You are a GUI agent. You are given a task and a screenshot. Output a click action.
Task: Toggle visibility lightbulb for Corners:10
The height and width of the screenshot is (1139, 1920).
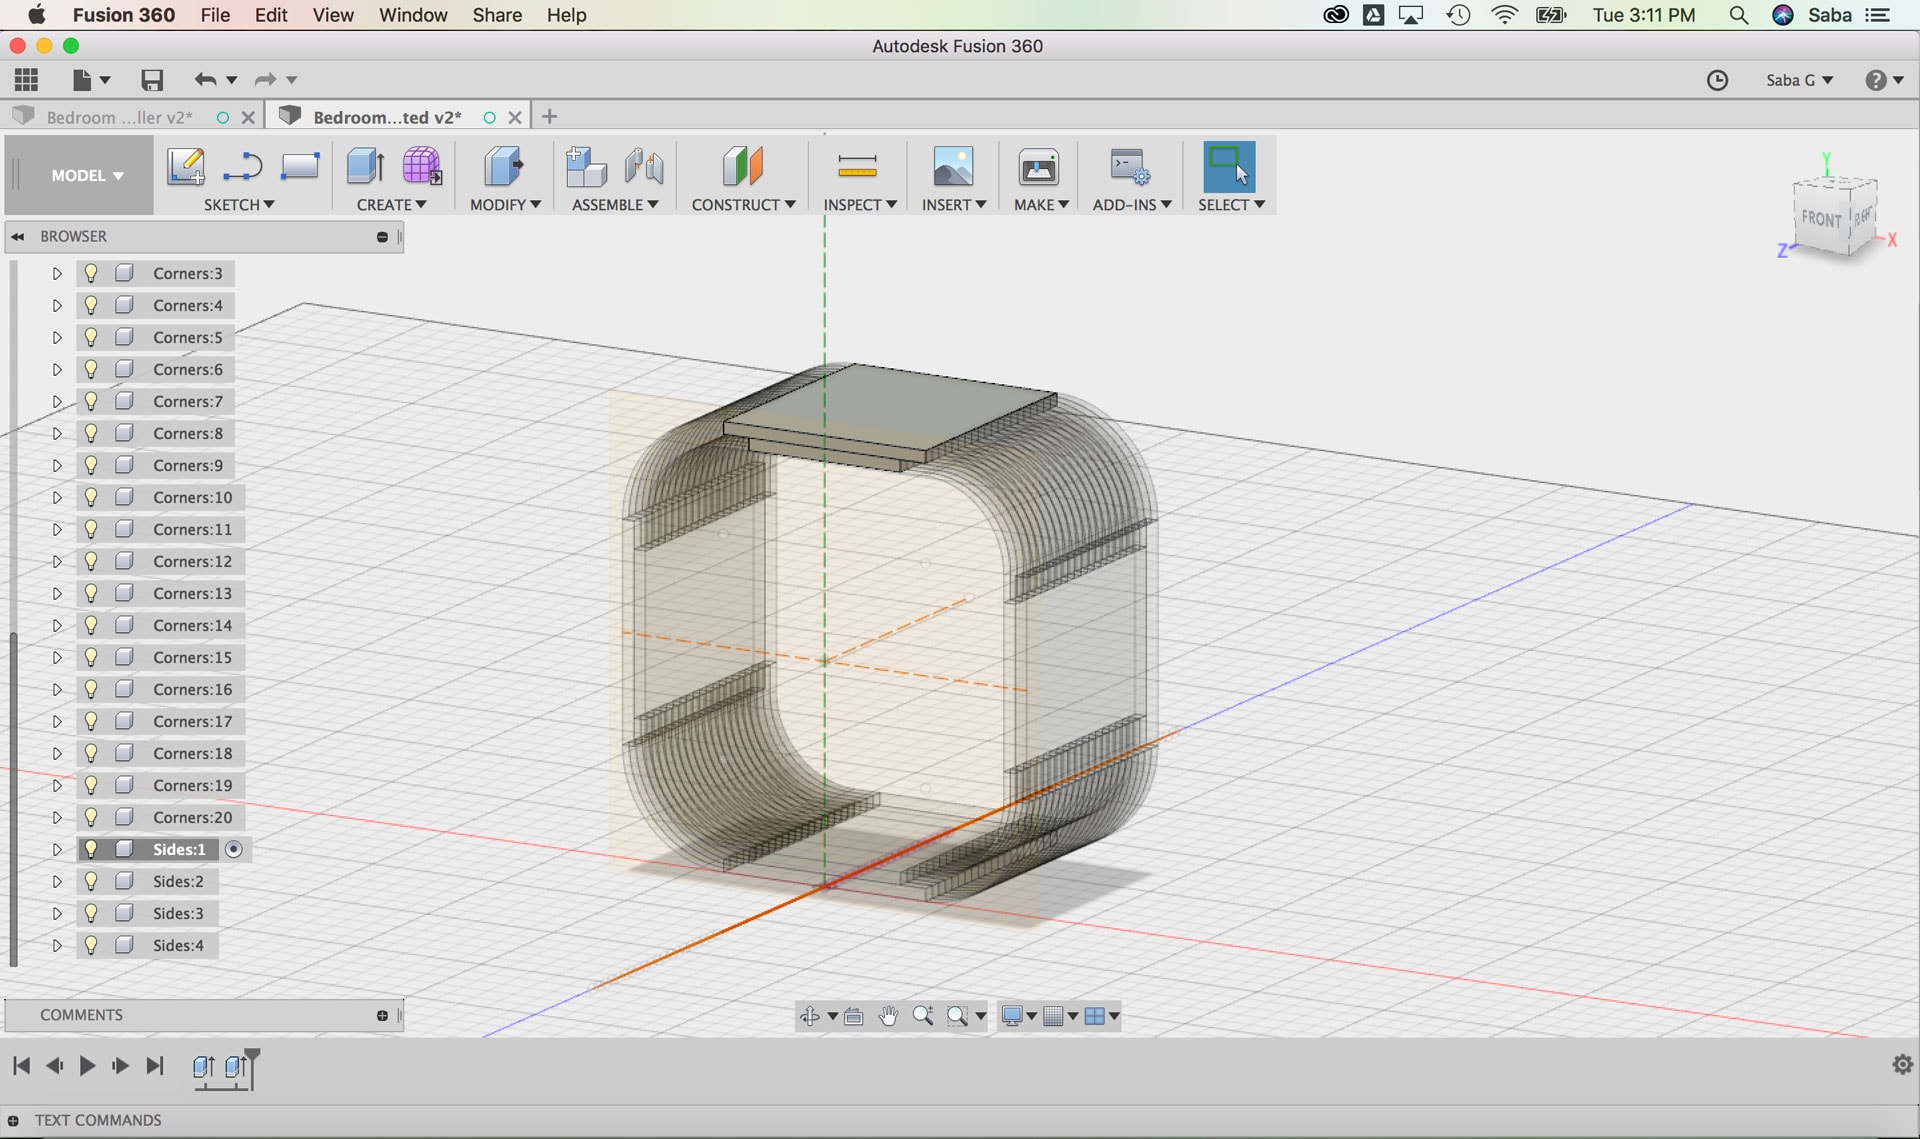pyautogui.click(x=91, y=497)
